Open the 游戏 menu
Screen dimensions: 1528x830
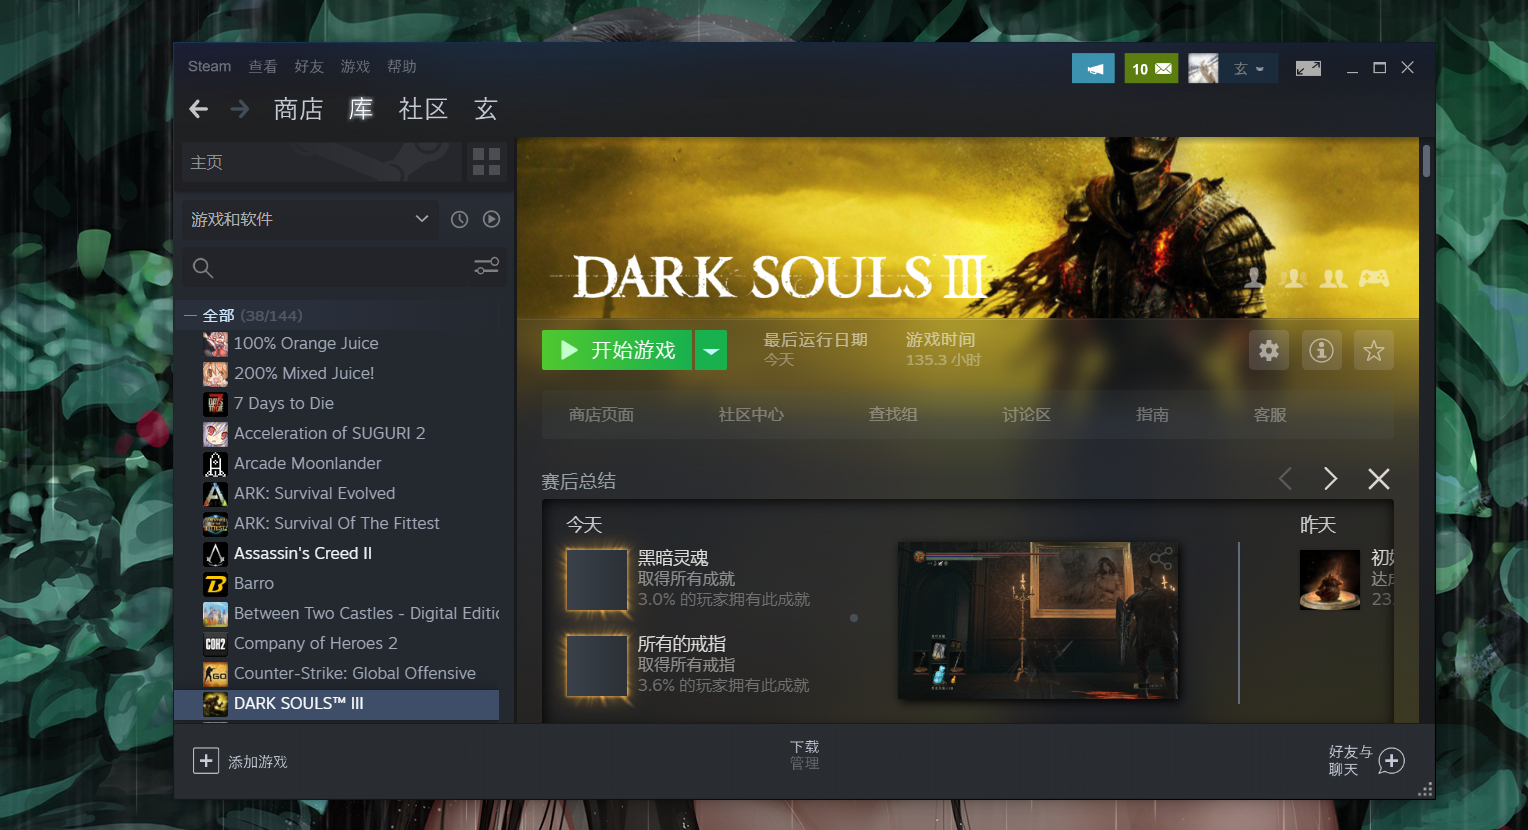click(355, 66)
